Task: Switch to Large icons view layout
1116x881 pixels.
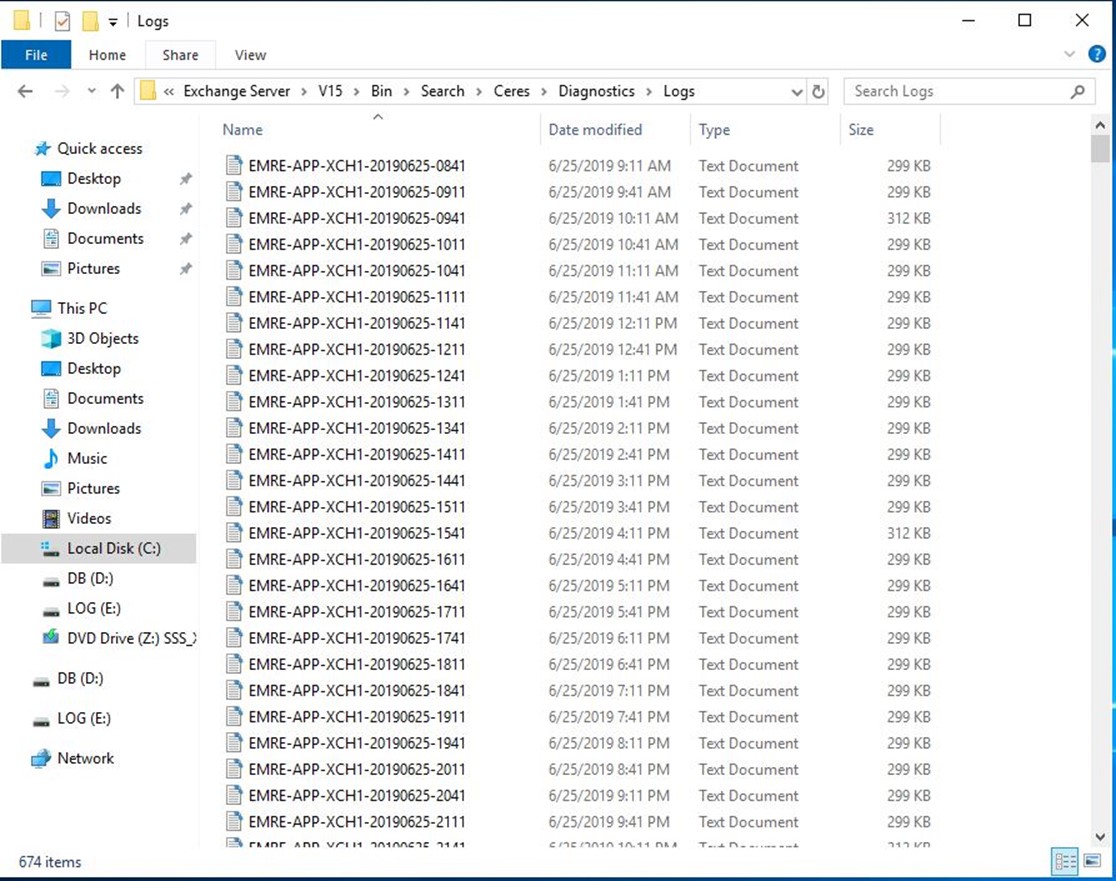Action: tap(1093, 861)
